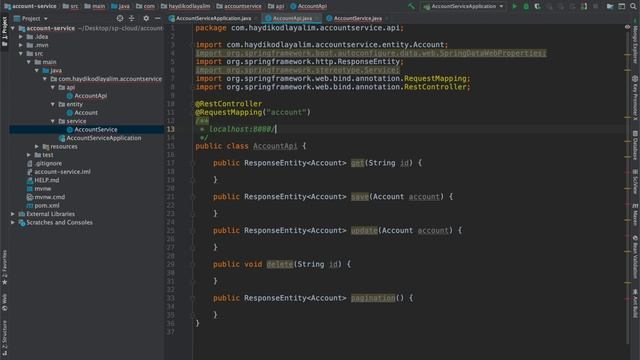Collapse the service package arrow

point(53,121)
